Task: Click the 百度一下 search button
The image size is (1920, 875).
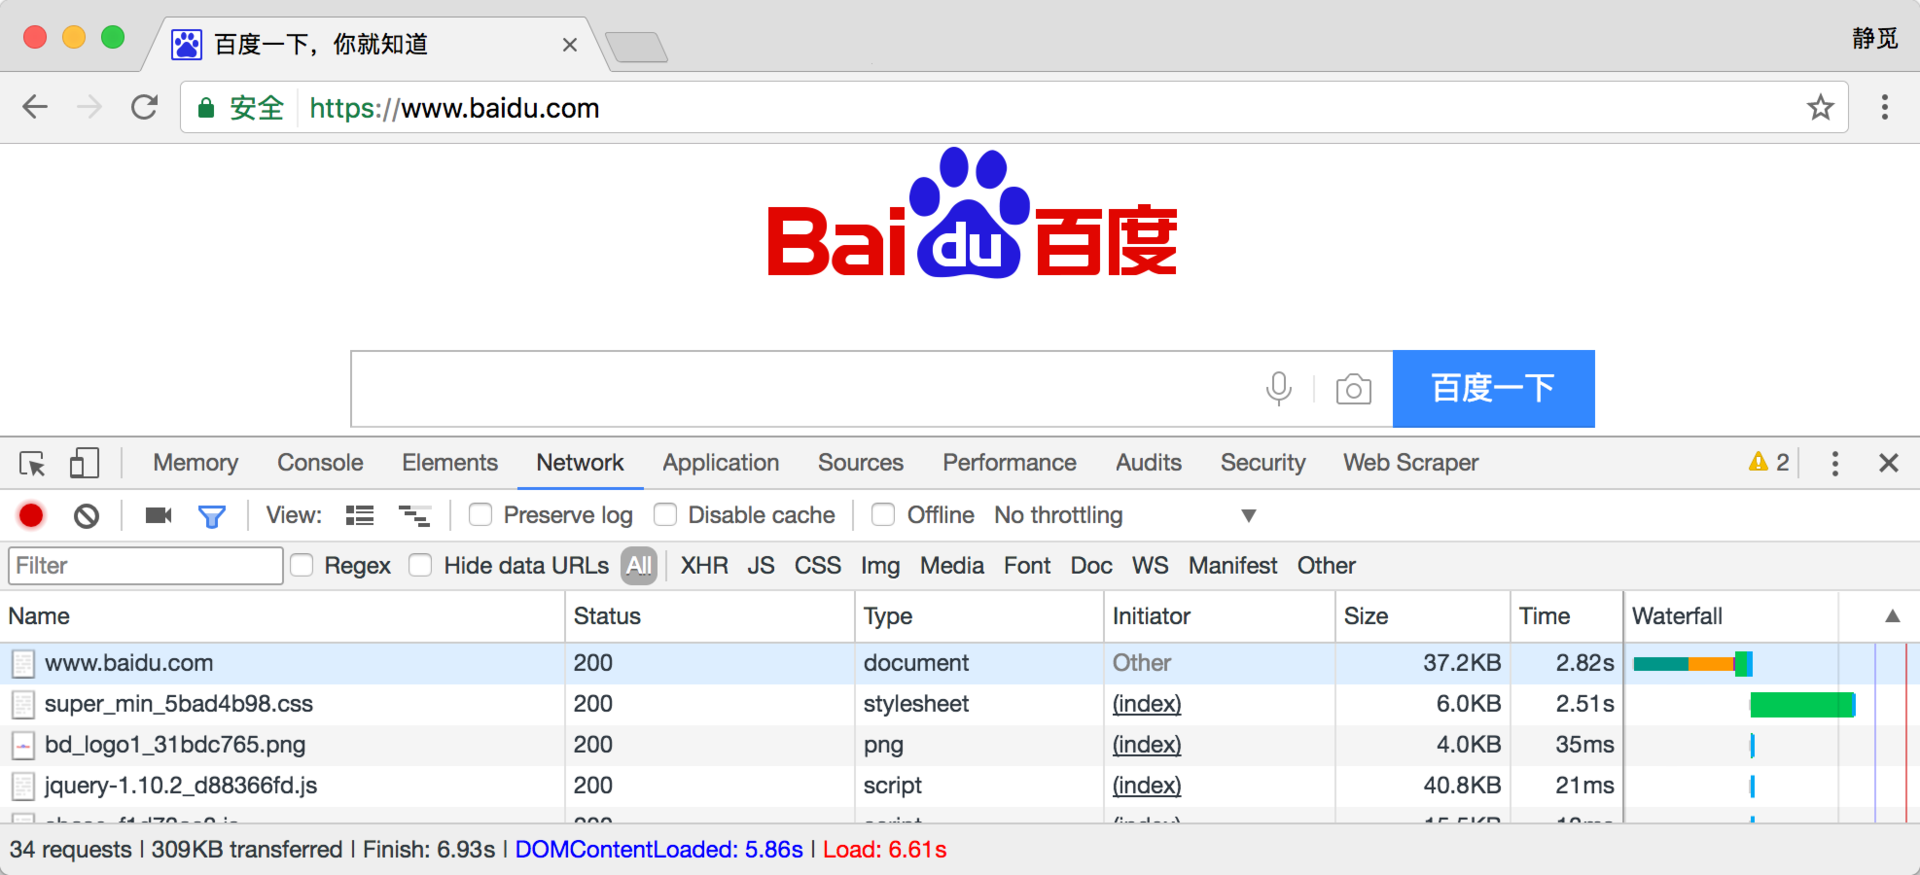Action: pyautogui.click(x=1493, y=388)
